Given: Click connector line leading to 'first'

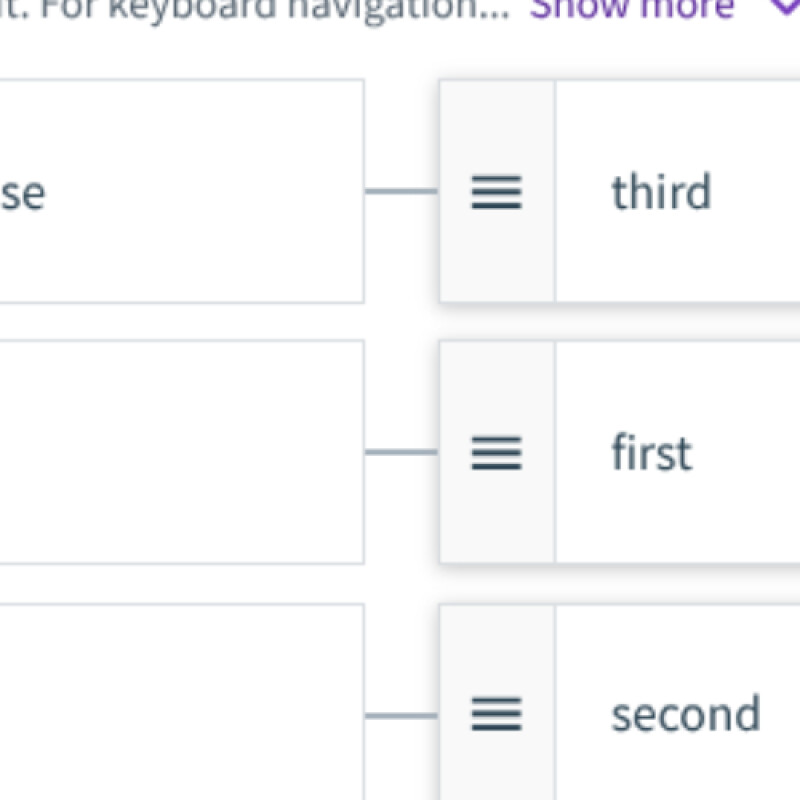Looking at the screenshot, I should click(x=401, y=453).
